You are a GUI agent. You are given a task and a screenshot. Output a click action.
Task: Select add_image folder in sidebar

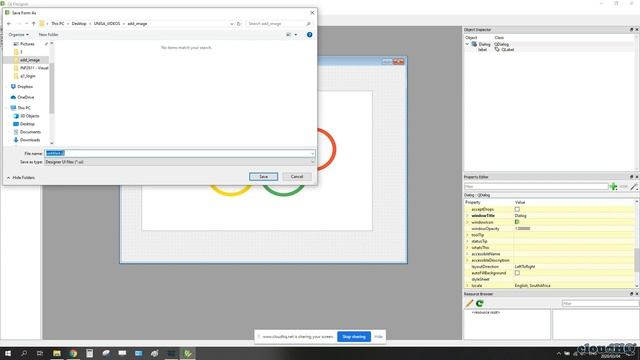(30, 60)
